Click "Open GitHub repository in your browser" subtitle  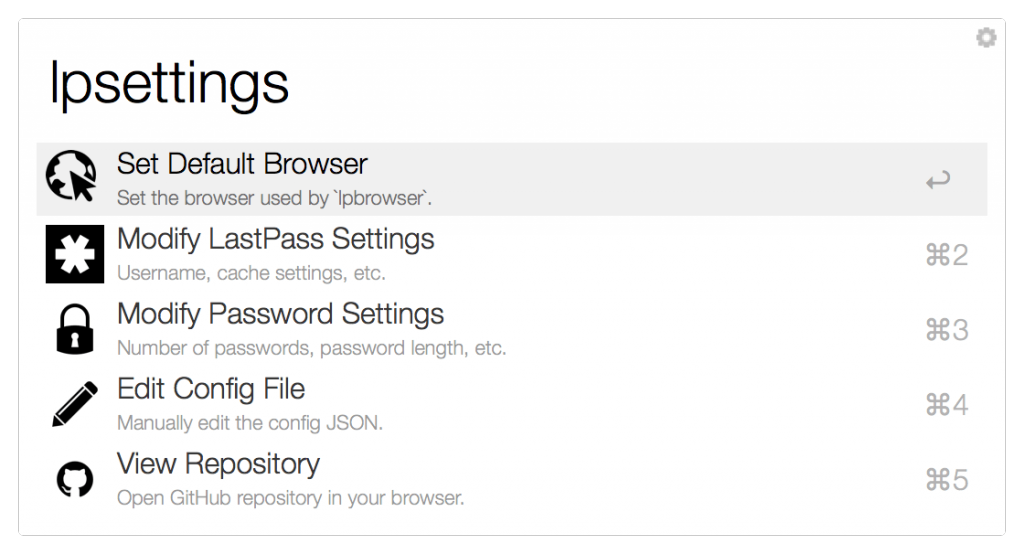coord(290,498)
